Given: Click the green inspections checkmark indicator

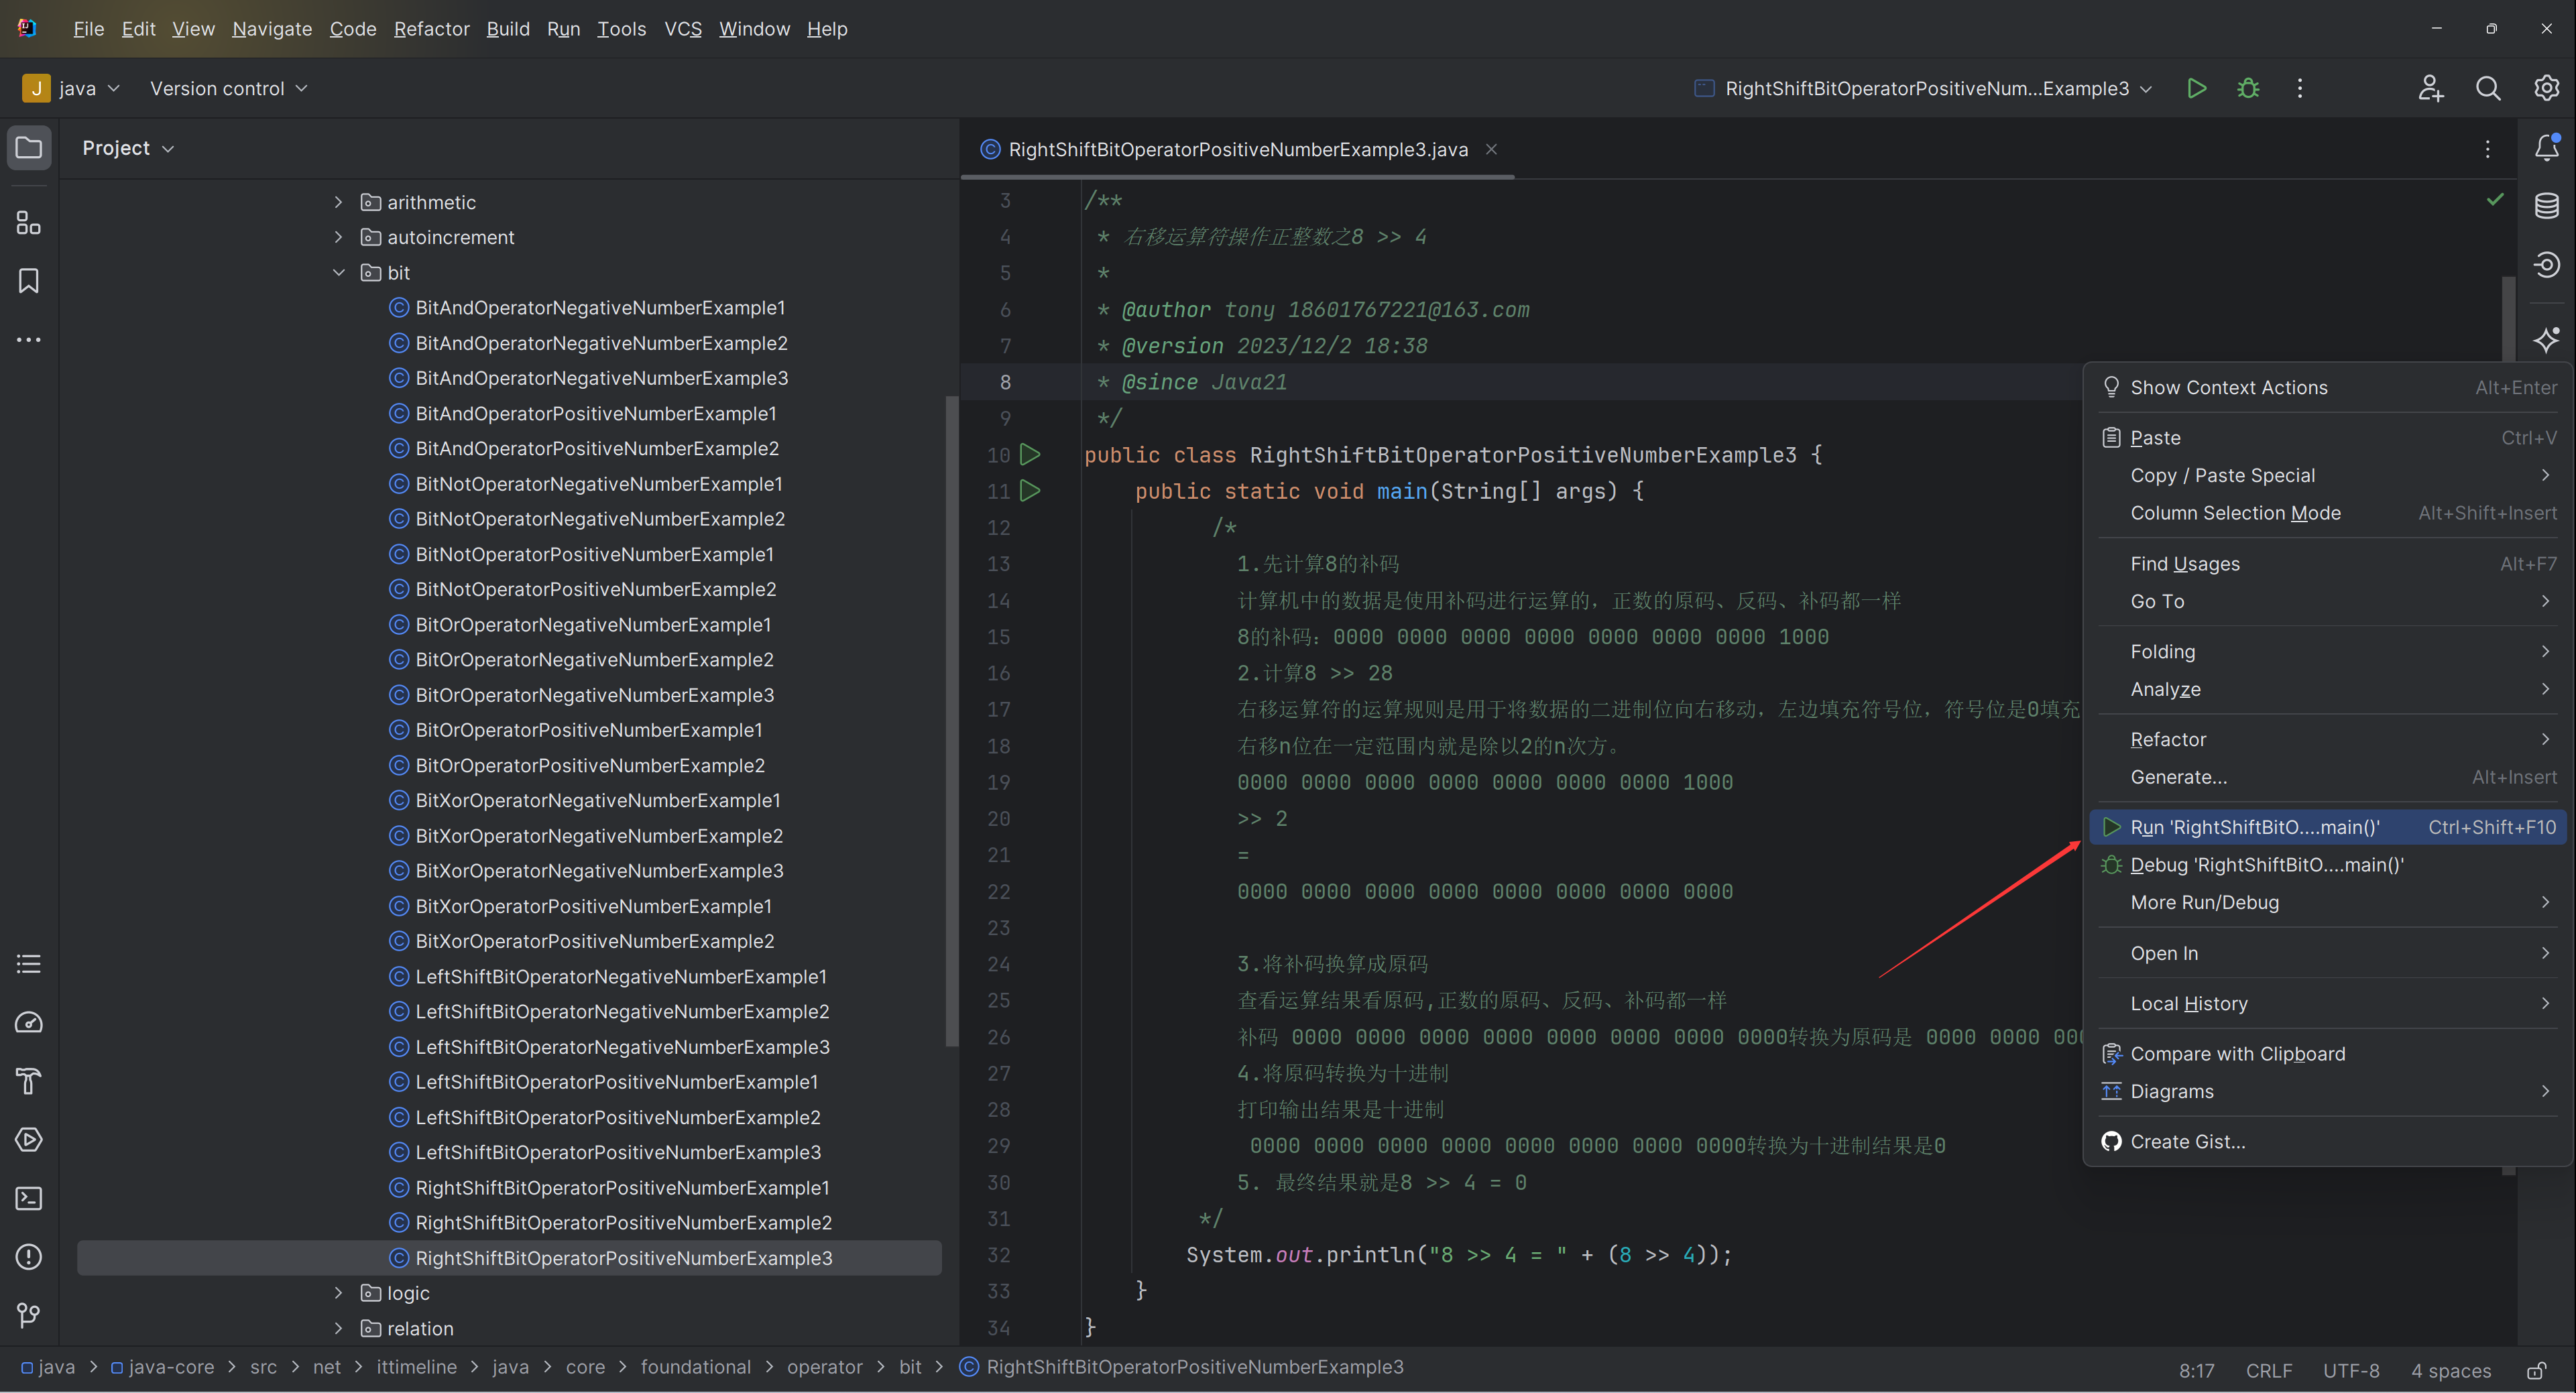Looking at the screenshot, I should (x=2495, y=200).
